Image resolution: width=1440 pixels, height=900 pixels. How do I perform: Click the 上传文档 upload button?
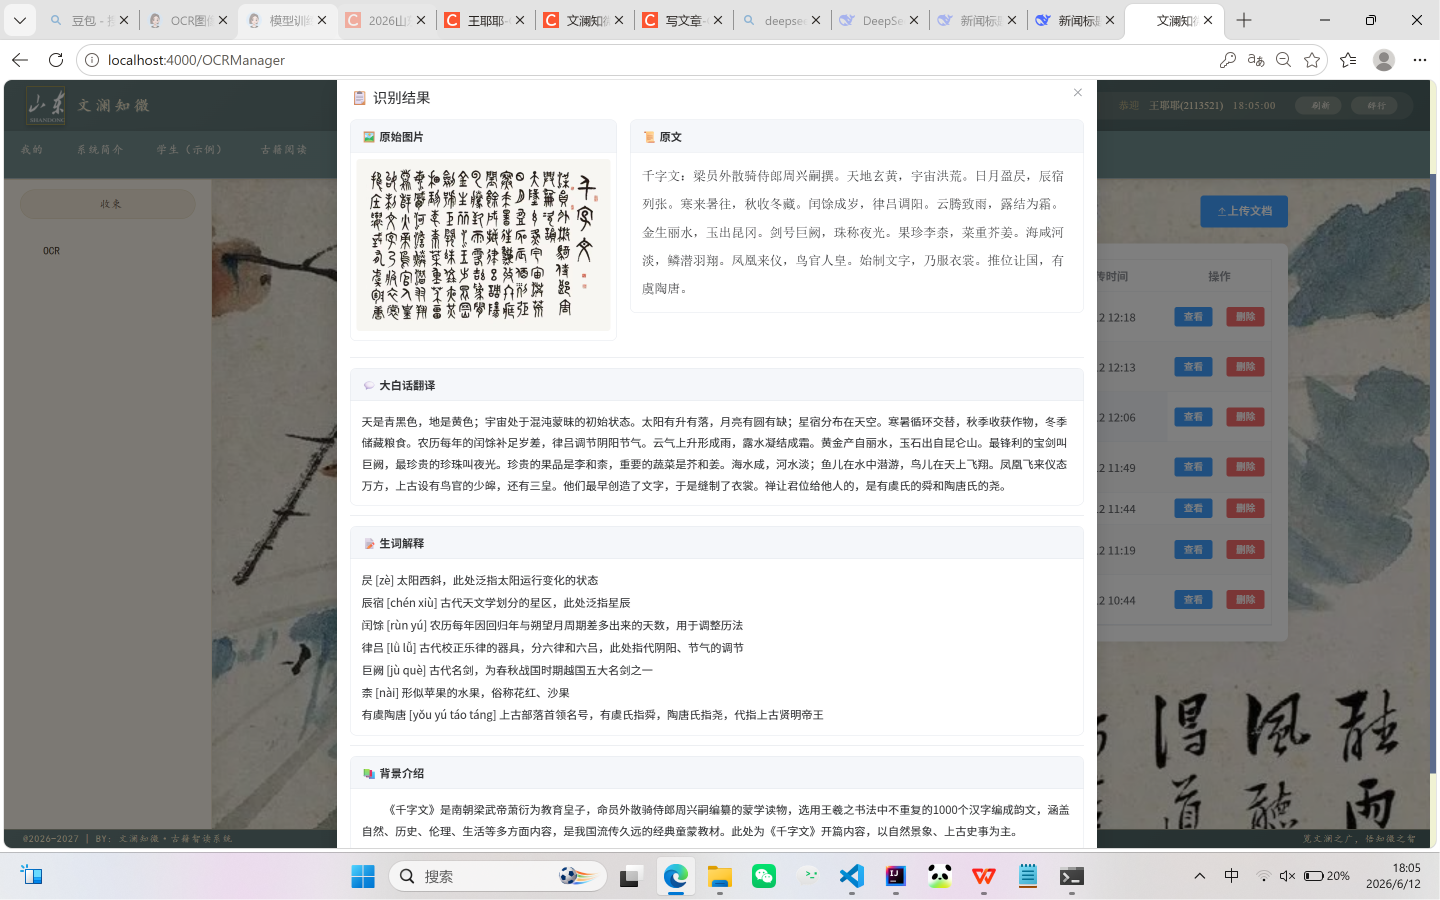pyautogui.click(x=1244, y=211)
